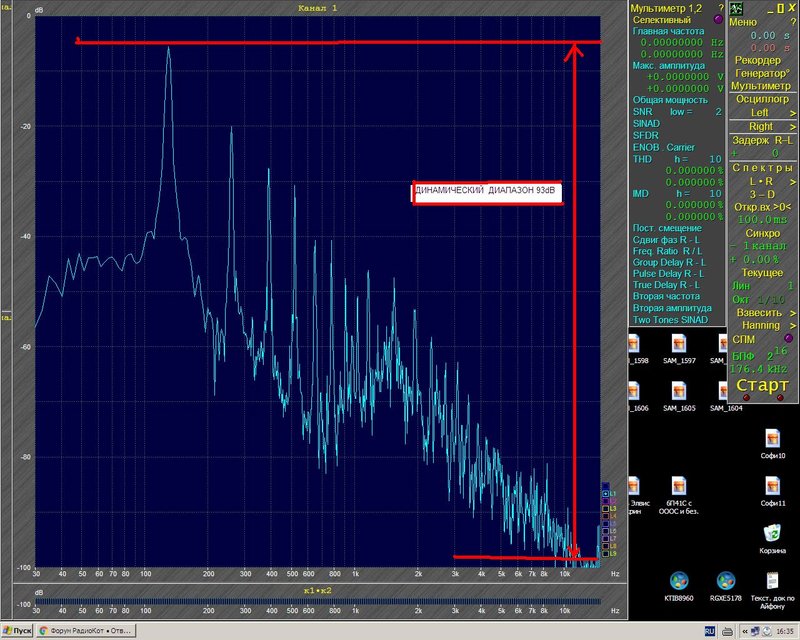Open the Рекордер panel

point(758,60)
